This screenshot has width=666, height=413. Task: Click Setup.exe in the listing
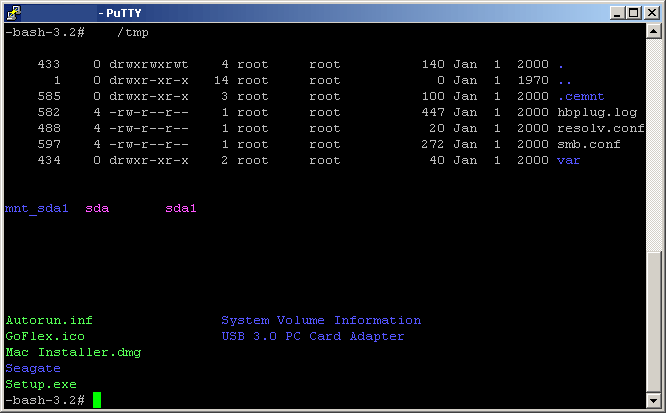click(x=41, y=385)
